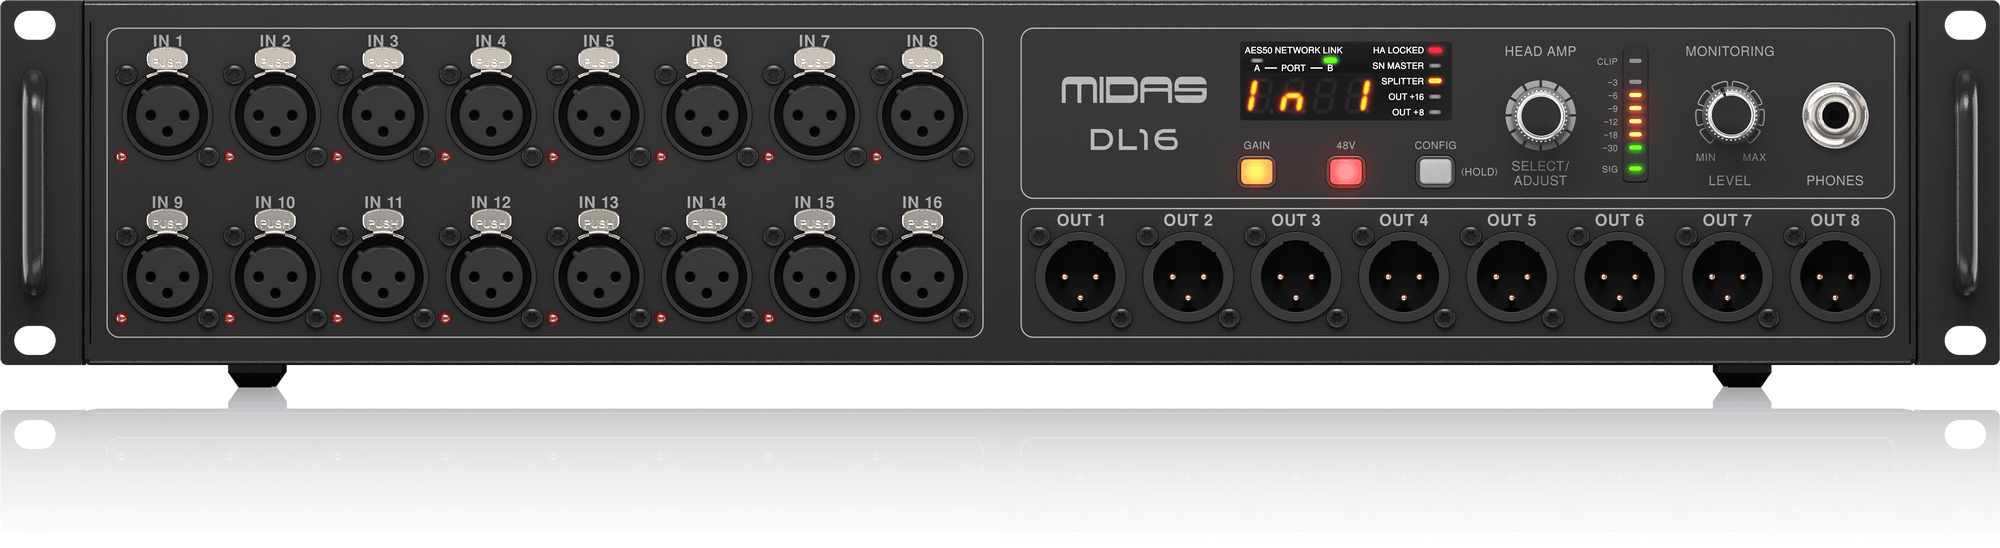
Task: Select the OUT 4 XLR output socket
Action: (1404, 278)
